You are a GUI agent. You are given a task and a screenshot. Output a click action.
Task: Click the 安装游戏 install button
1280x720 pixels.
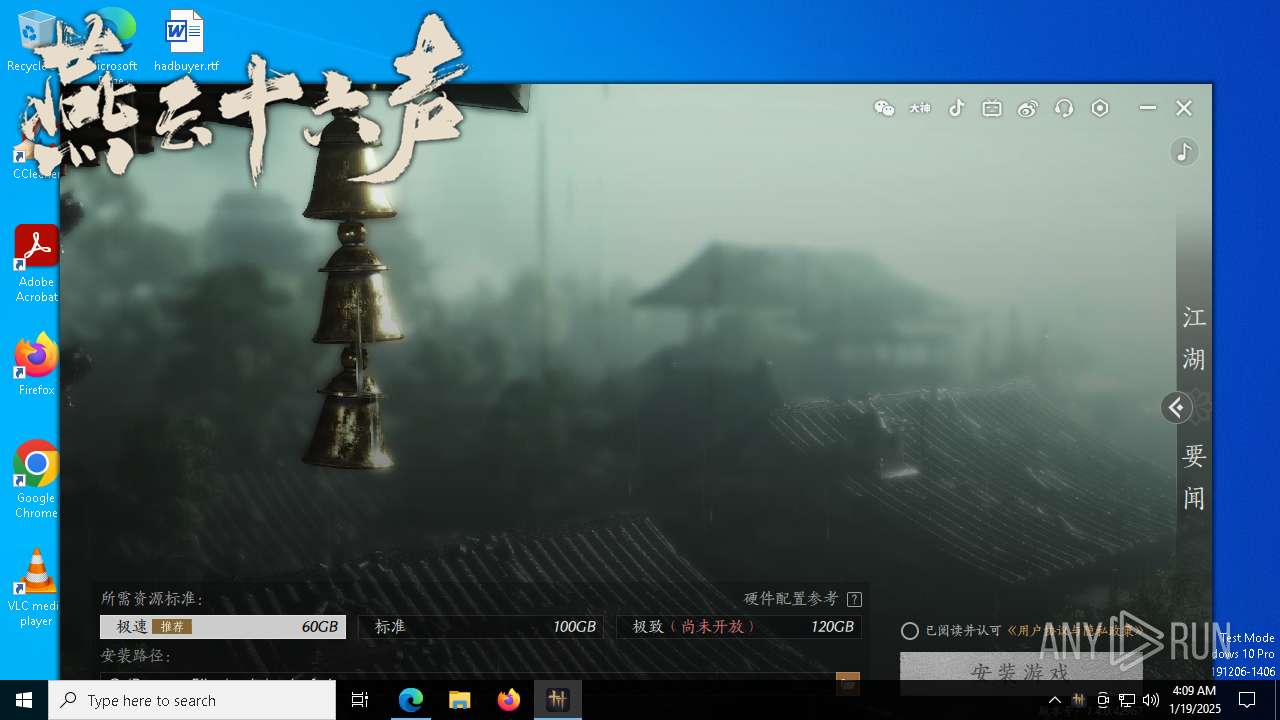1021,672
